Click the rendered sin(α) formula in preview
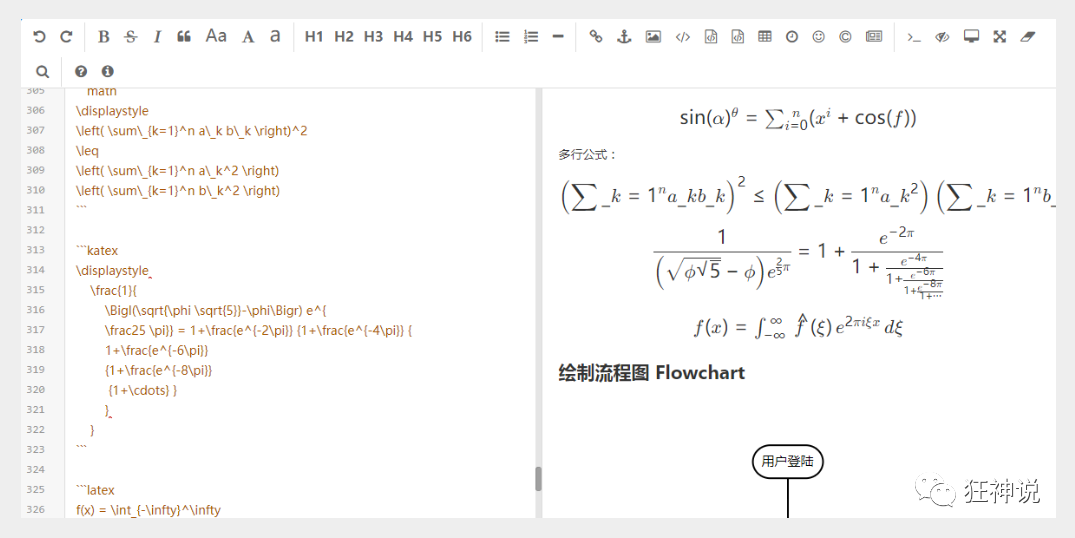This screenshot has height=538, width=1075. pyautogui.click(x=798, y=118)
